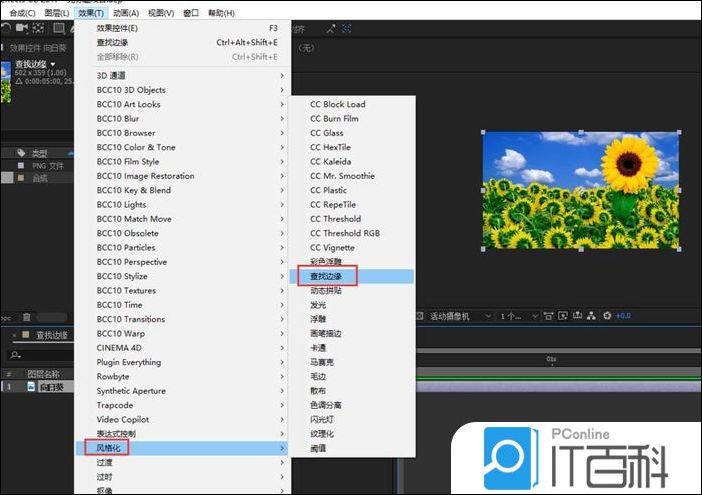Open the 窗口 menu

(191, 13)
